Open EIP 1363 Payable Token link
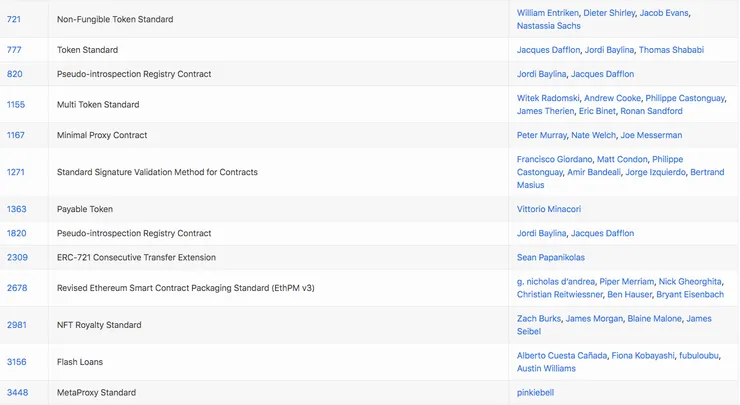This screenshot has width=740, height=405. tap(17, 209)
